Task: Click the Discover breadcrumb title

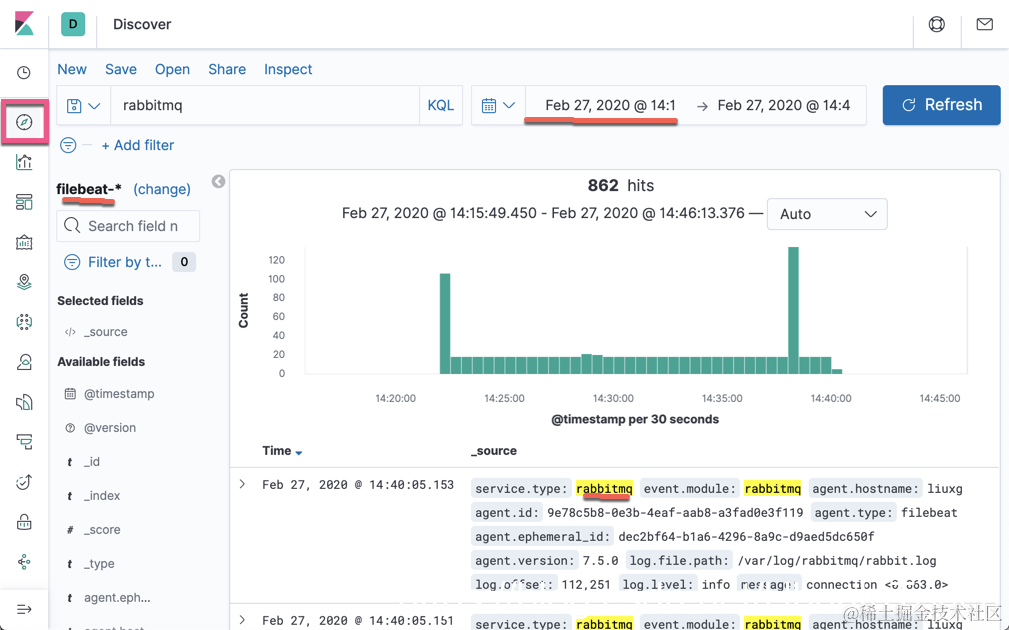Action: pyautogui.click(x=142, y=24)
